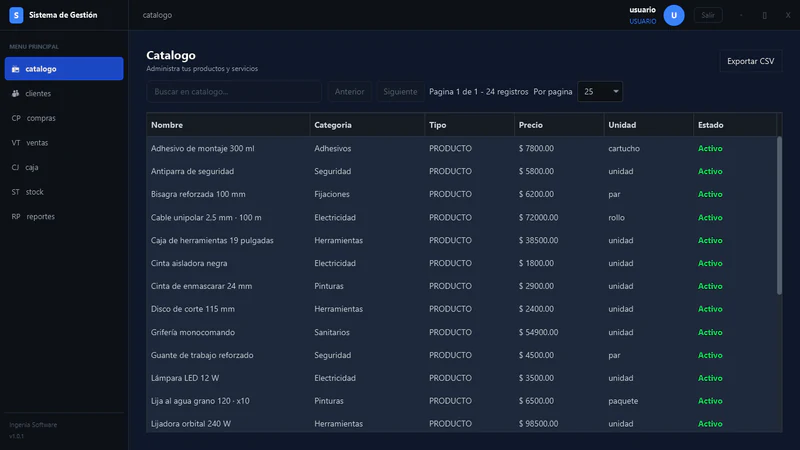This screenshot has height=450, width=800.
Task: Select row Lámpara LED 12 W
Action: pyautogui.click(x=462, y=378)
